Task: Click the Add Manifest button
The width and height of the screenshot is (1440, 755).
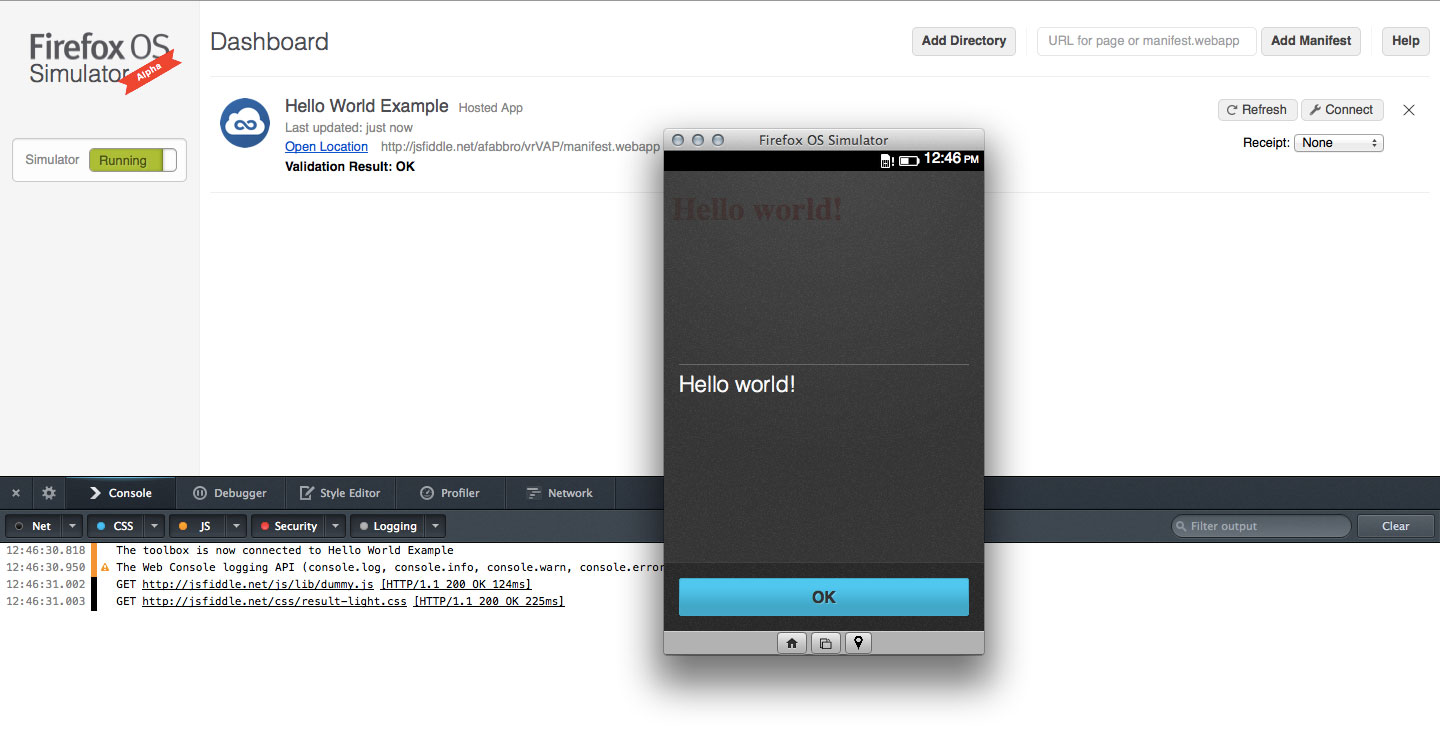Action: coord(1311,41)
